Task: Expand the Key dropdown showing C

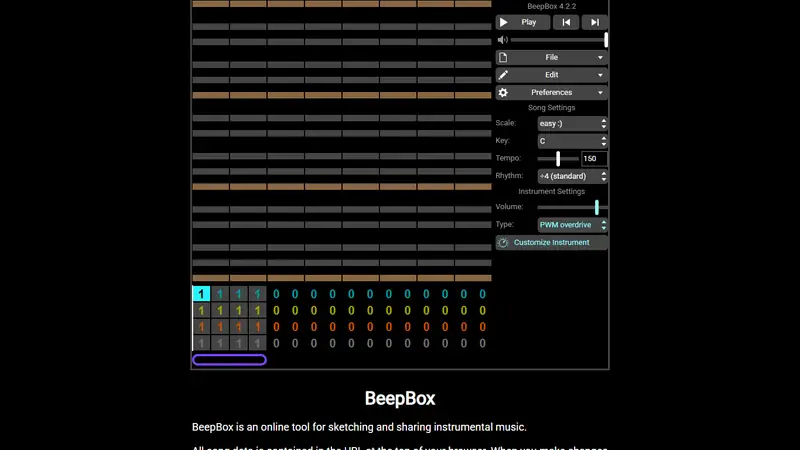Action: click(572, 141)
